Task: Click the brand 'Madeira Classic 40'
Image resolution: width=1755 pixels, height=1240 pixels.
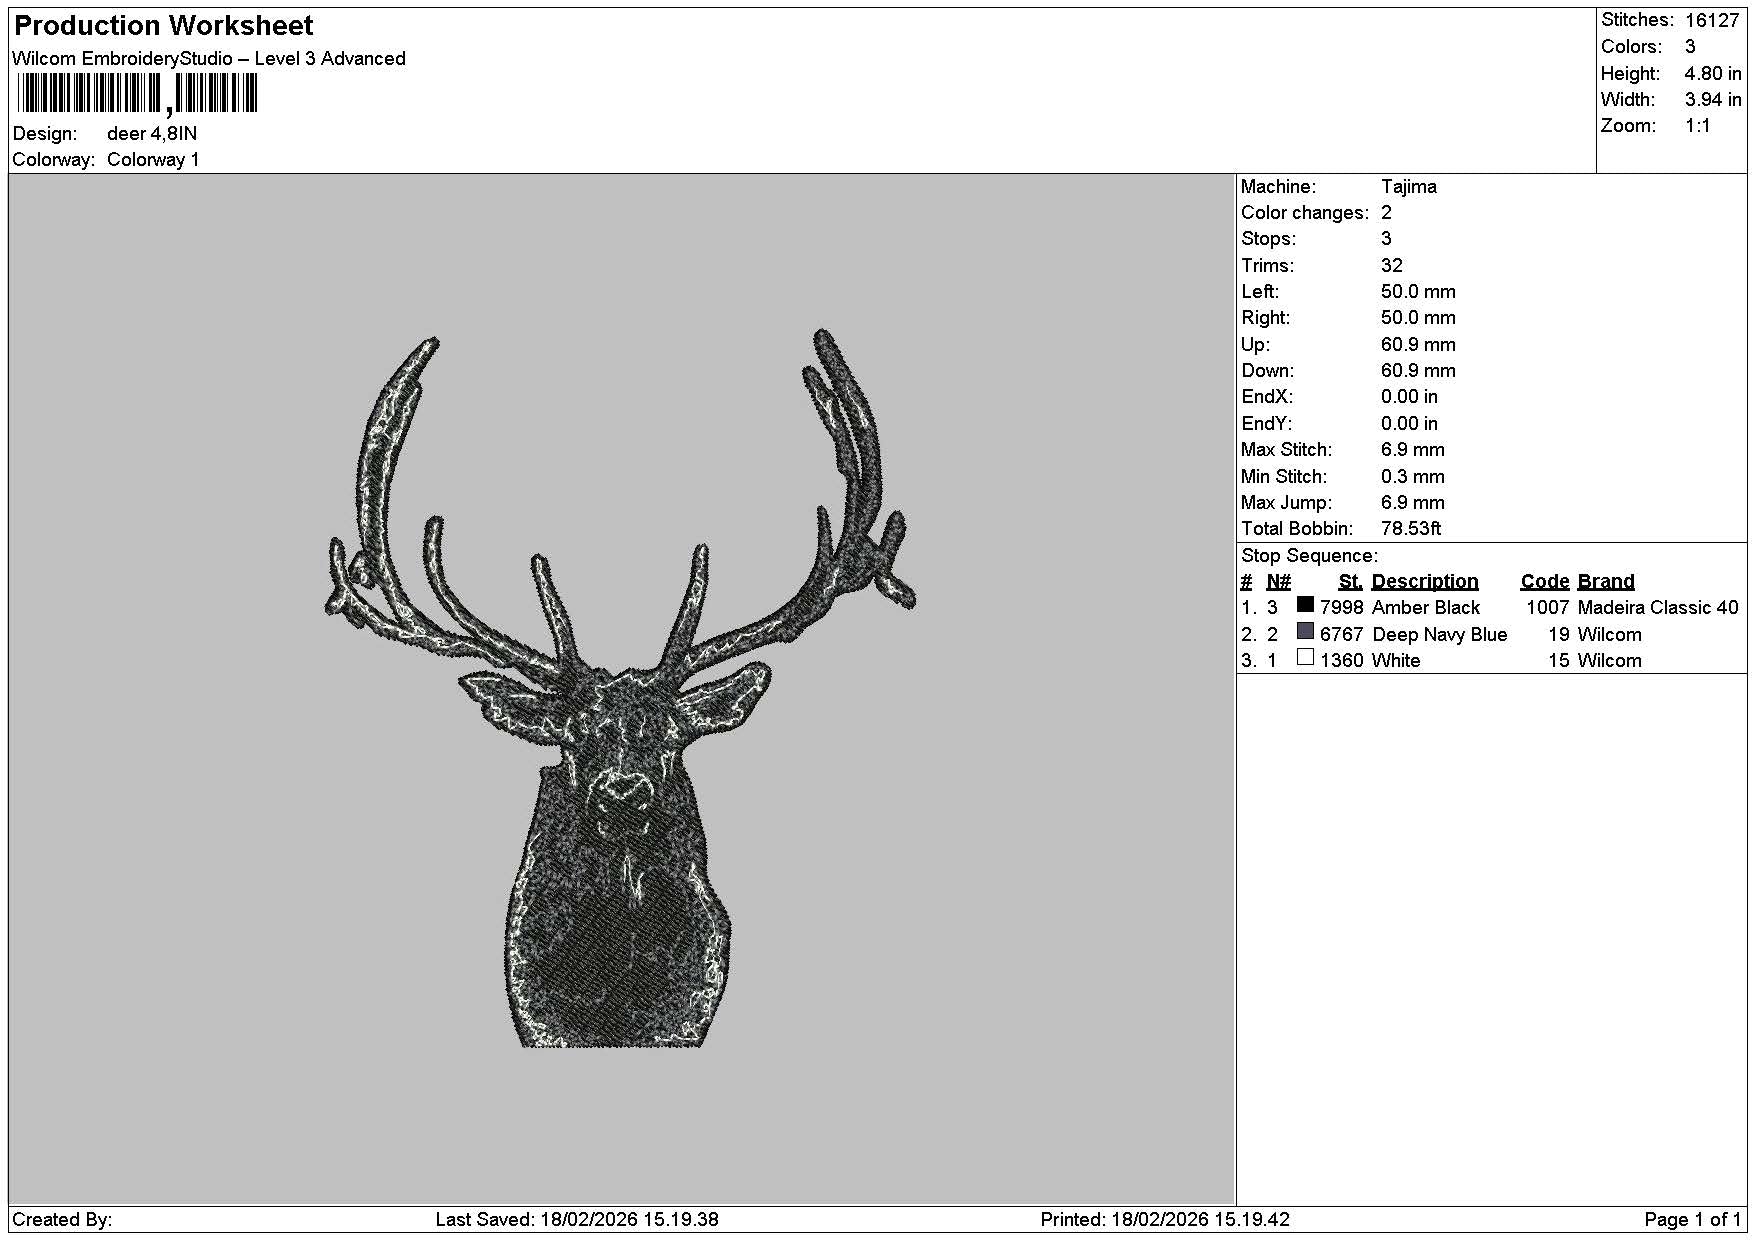Action: [1658, 608]
